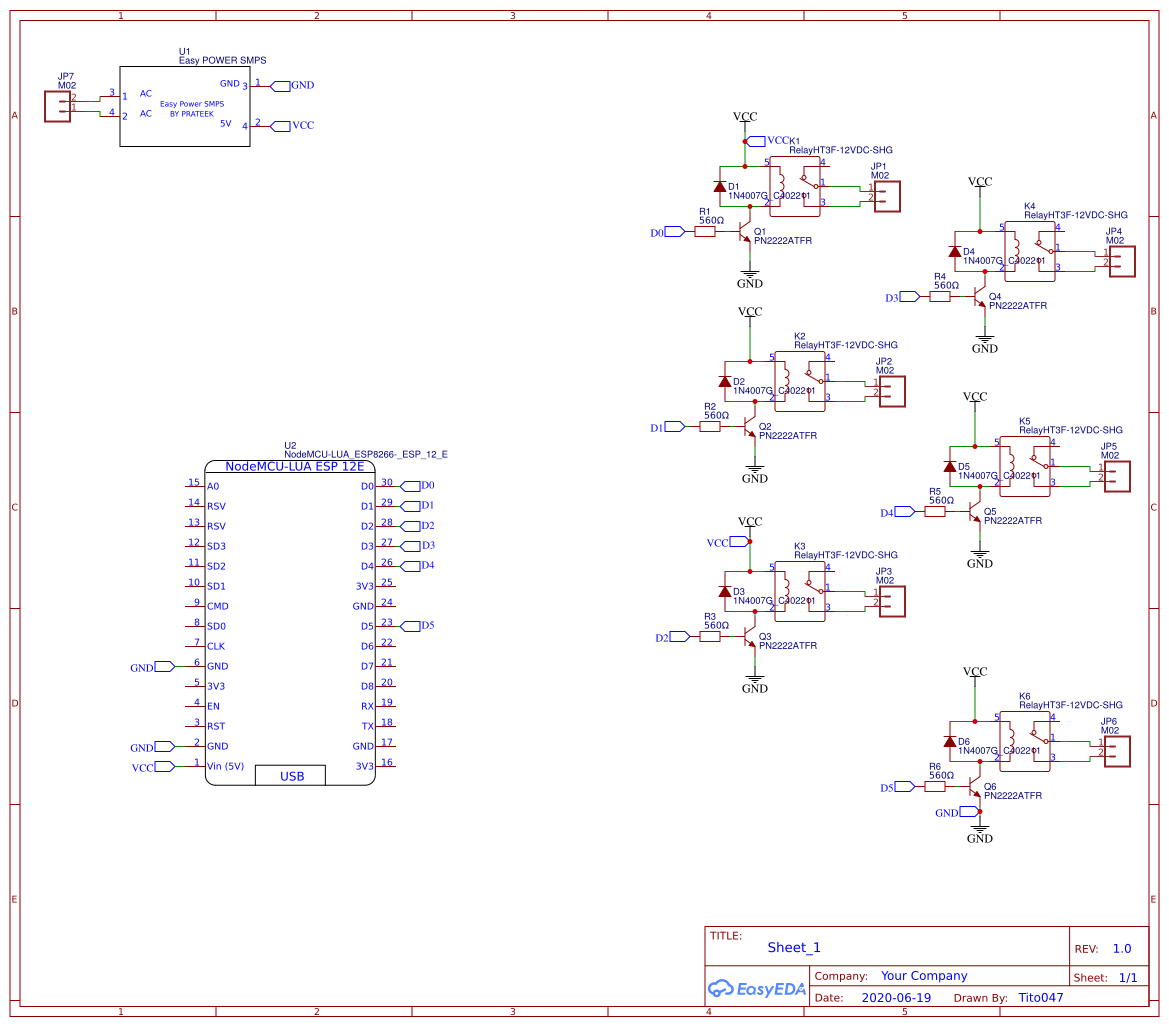The height and width of the screenshot is (1027, 1169).
Task: Select the Vin (5V) pin on U2
Action: click(227, 765)
